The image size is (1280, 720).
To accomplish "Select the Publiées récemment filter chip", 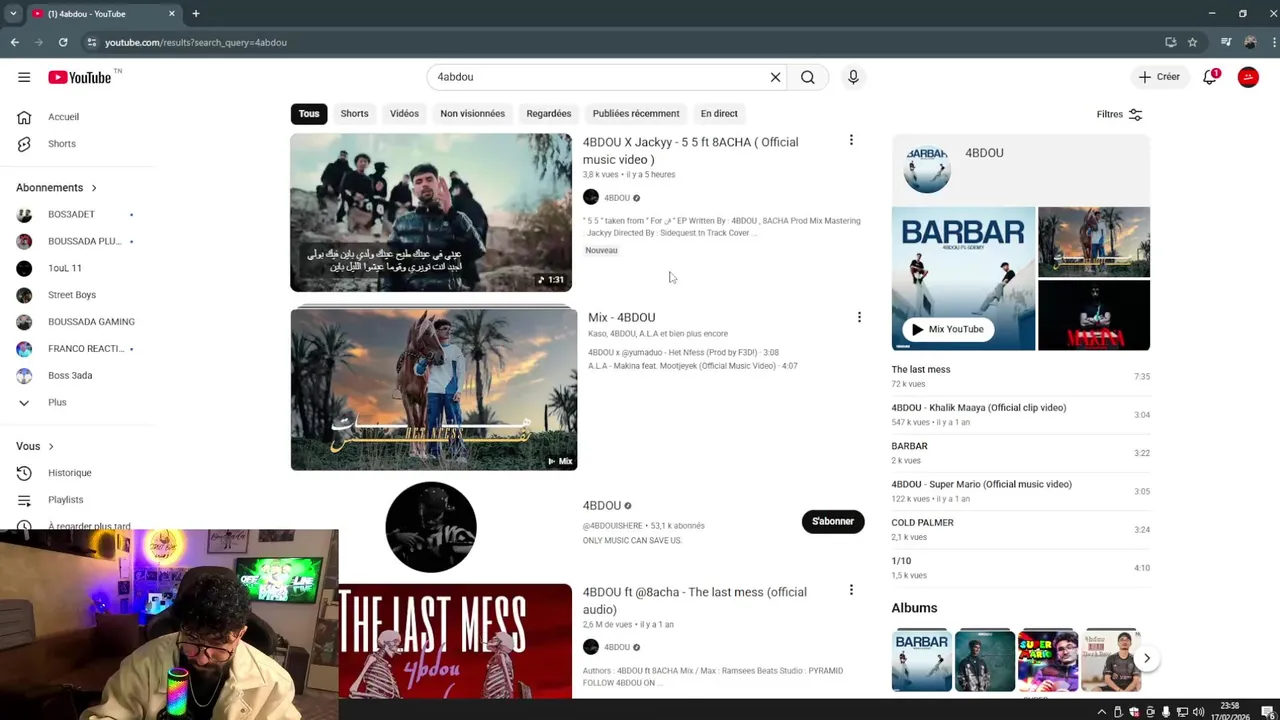I will pyautogui.click(x=636, y=114).
